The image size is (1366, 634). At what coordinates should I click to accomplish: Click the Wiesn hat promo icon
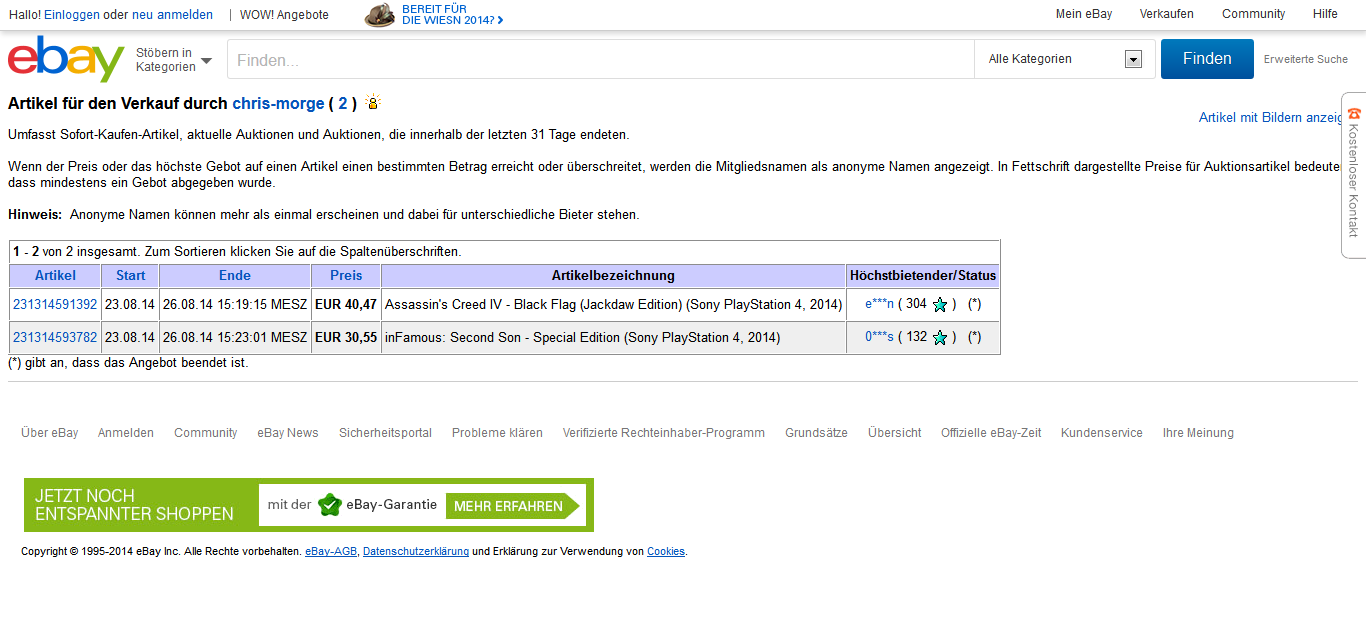379,15
